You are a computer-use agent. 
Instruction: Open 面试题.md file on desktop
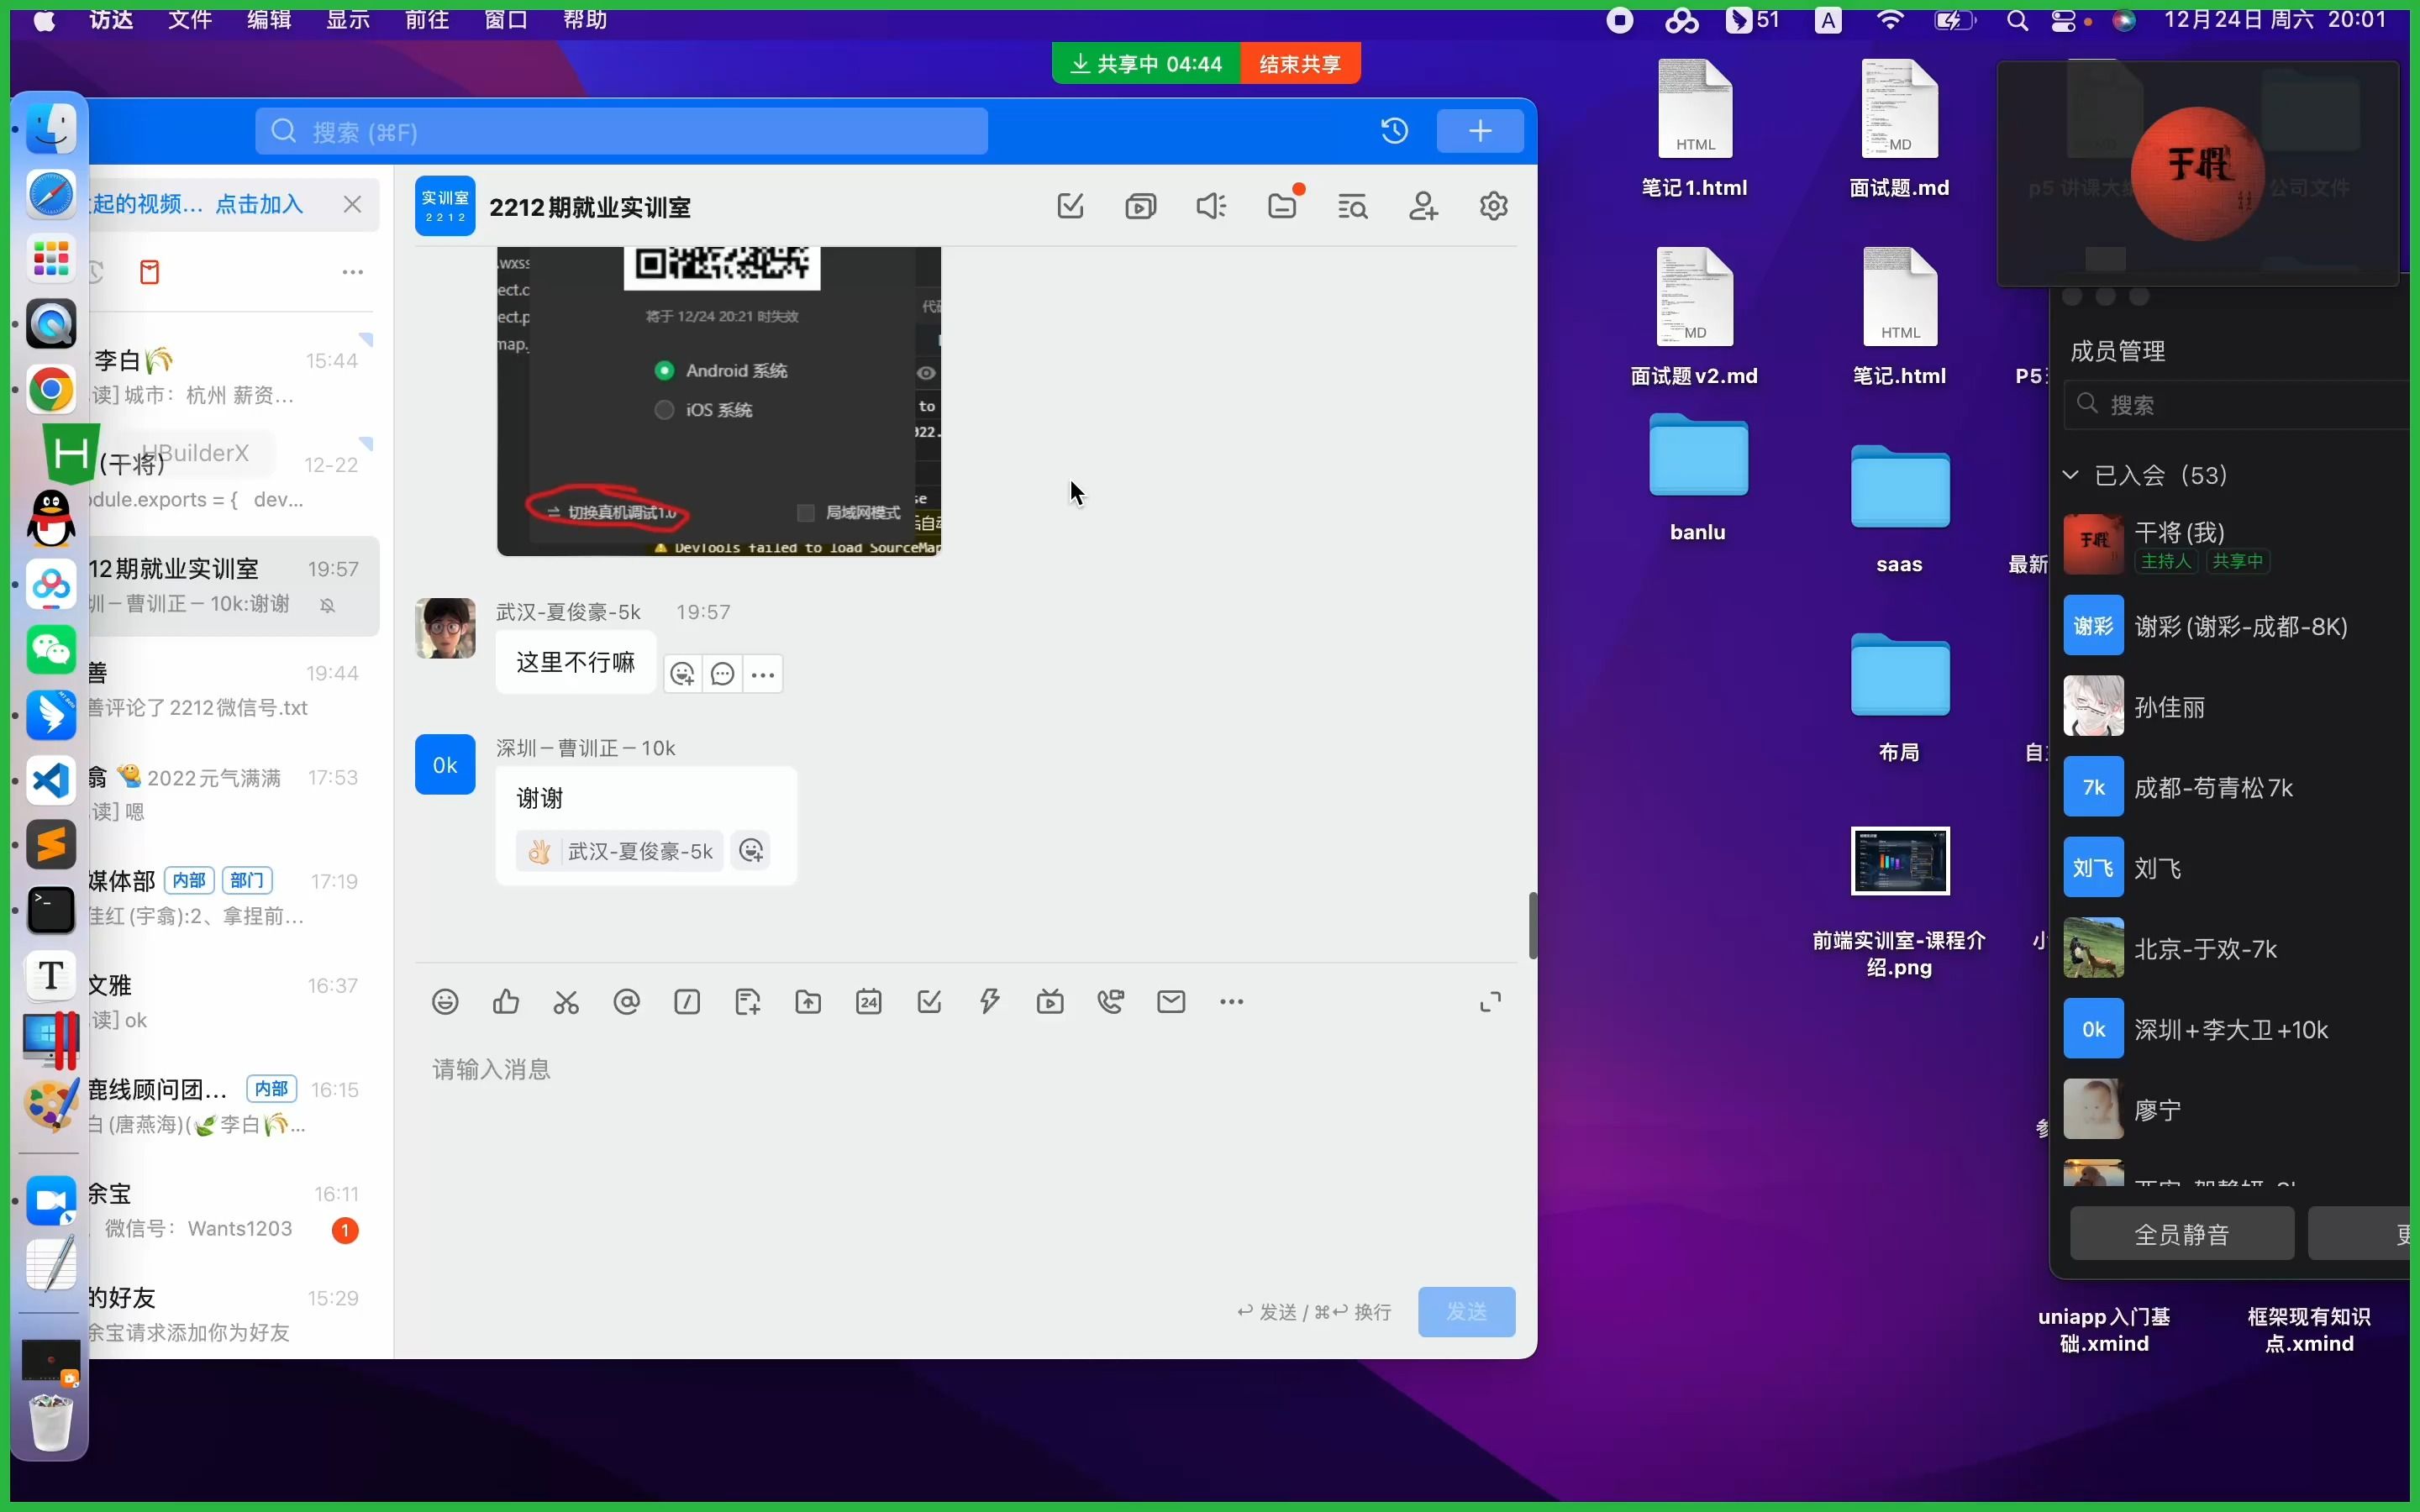coord(1899,130)
